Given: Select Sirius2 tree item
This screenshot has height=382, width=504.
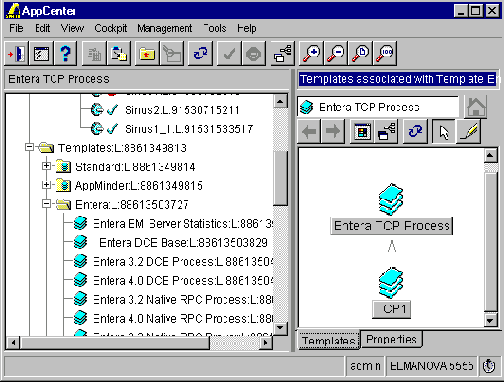Looking at the screenshot, I should click(182, 110).
